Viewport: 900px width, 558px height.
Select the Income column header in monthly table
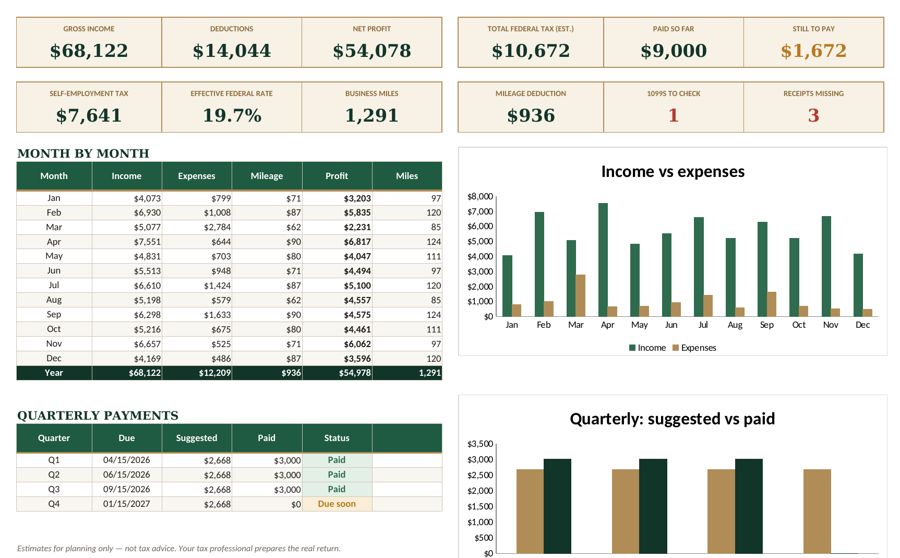(x=126, y=176)
